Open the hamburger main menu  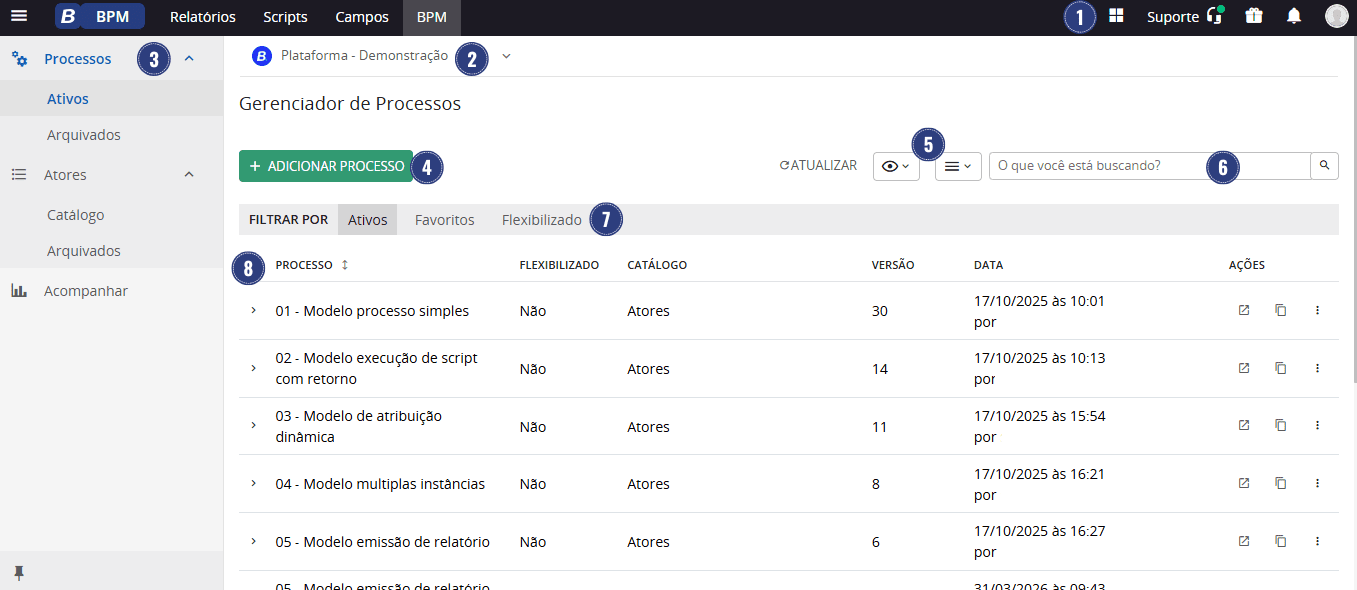(18, 16)
